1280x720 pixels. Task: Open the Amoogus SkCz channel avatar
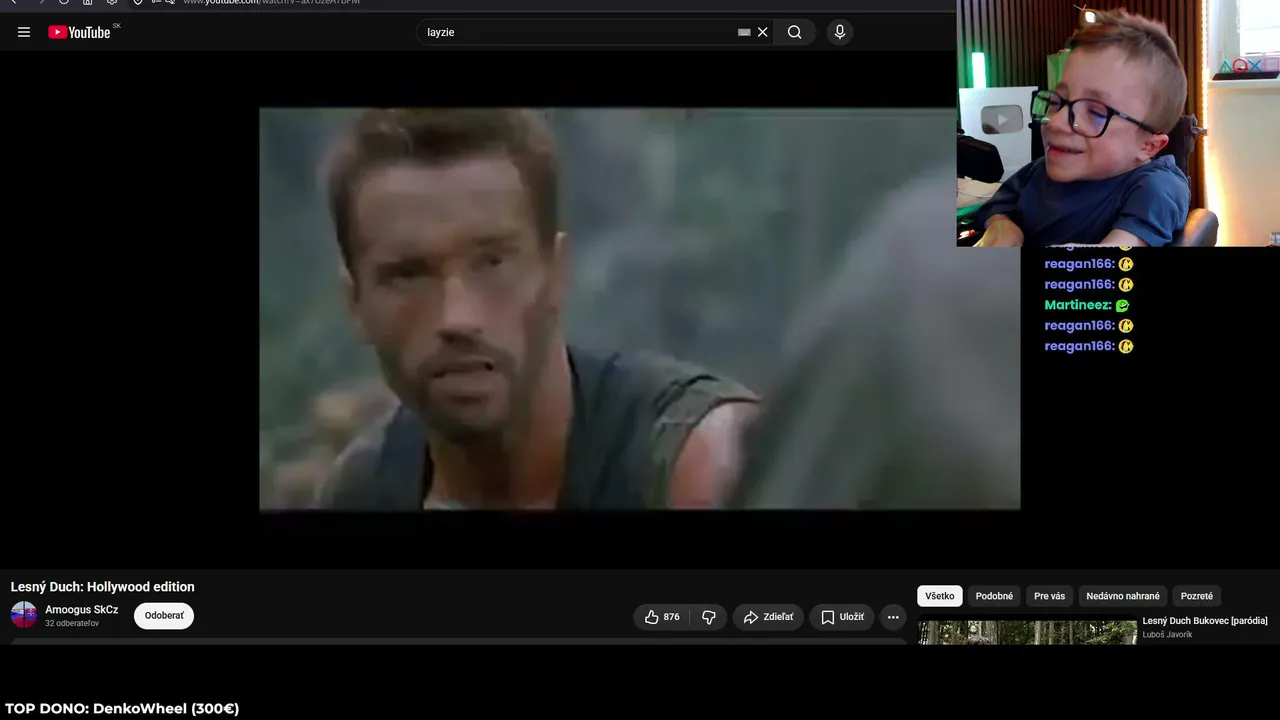24,615
